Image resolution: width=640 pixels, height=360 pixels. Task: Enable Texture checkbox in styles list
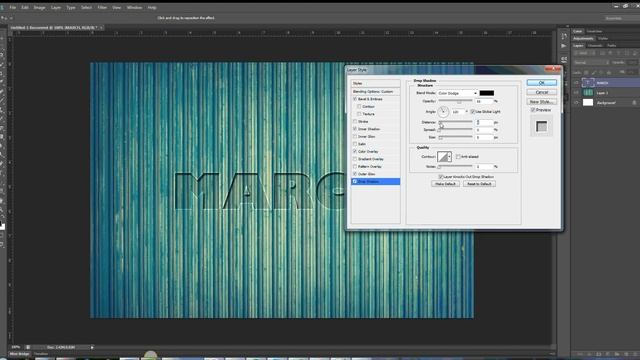tap(359, 114)
